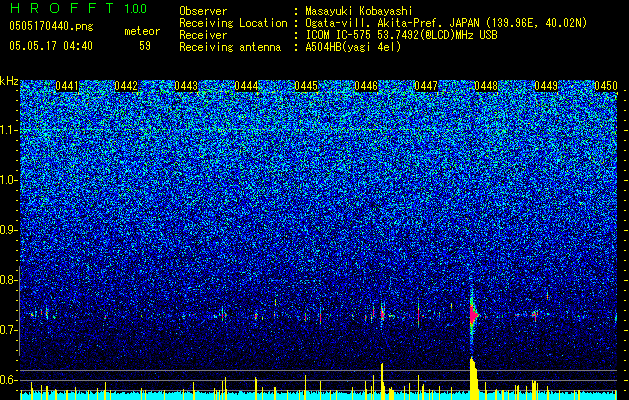
Task: Click the 0.7 kHz axis label
Action: click(9, 330)
